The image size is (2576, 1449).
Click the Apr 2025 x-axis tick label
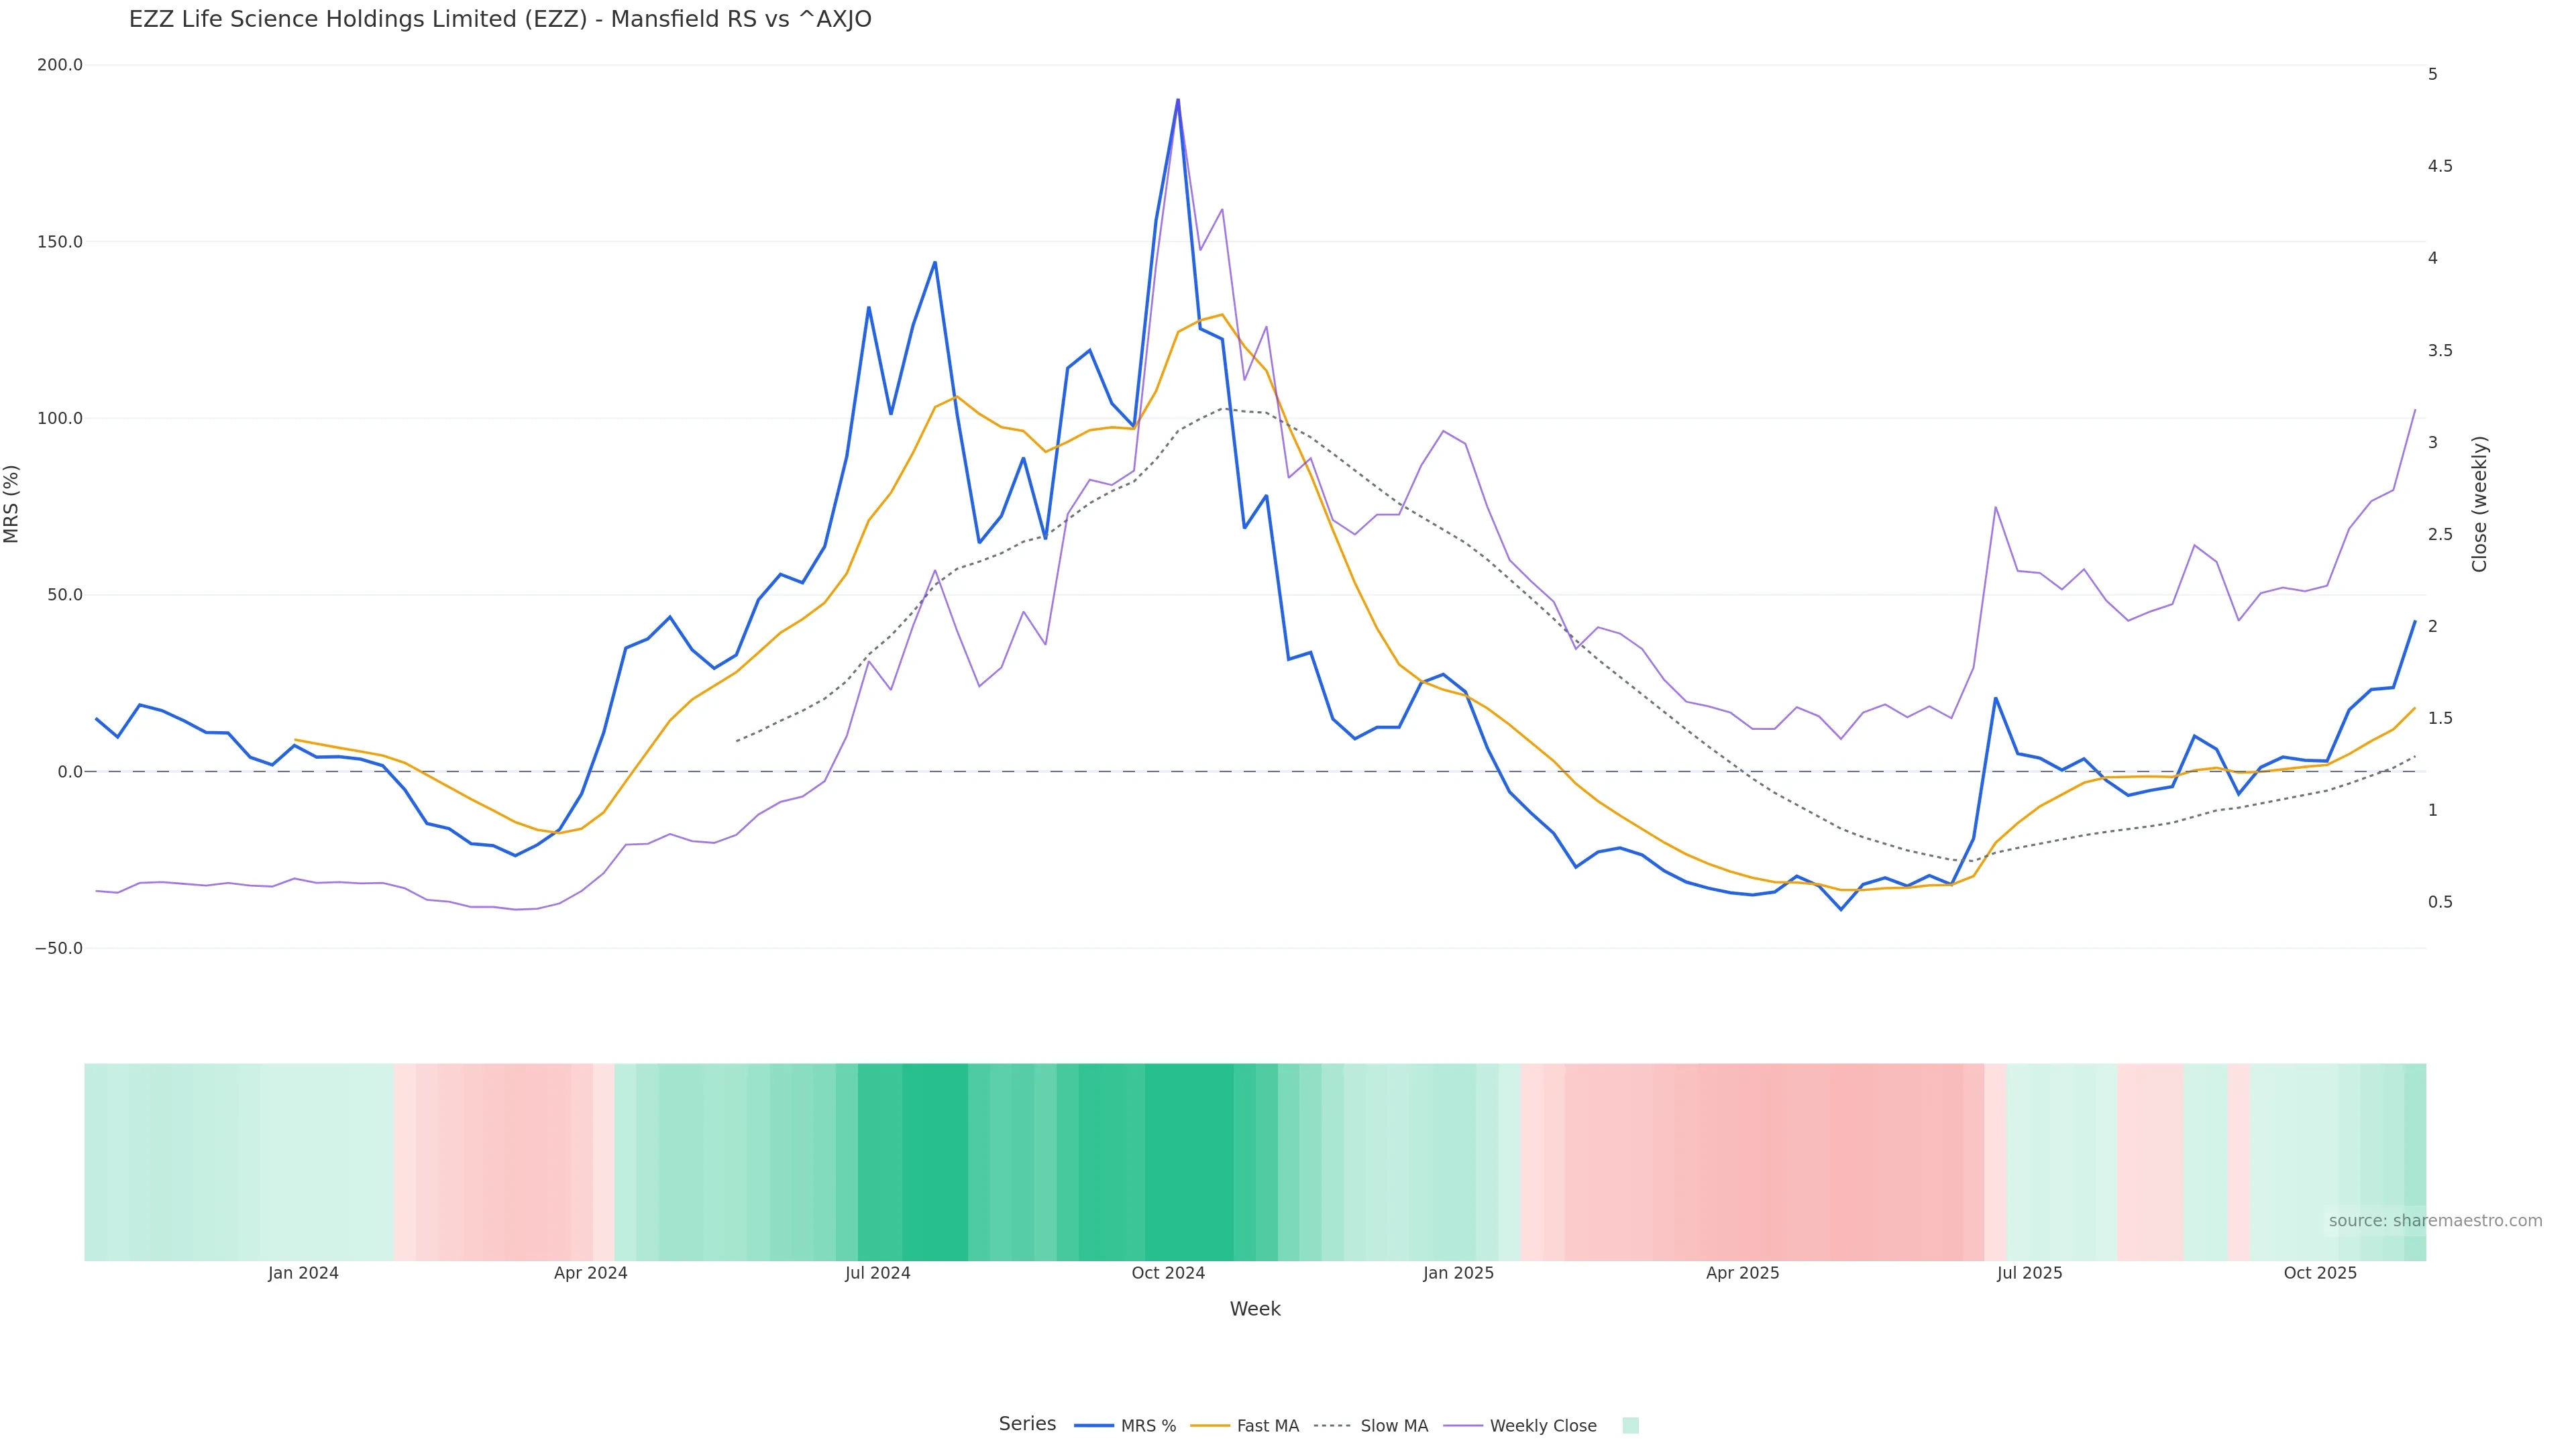(1742, 1273)
